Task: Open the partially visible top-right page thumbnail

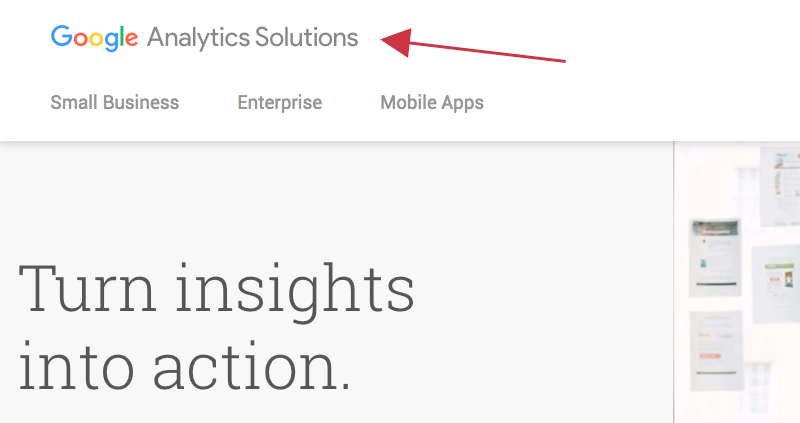Action: point(781,185)
